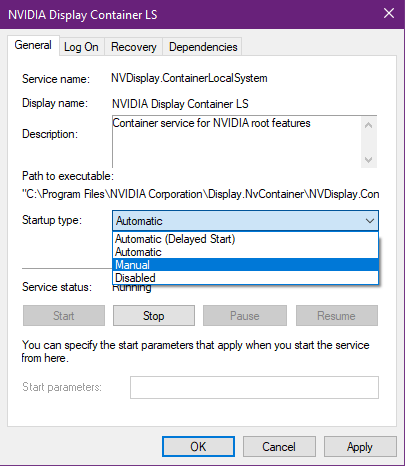
Task: Click the Startup type combo box field
Action: (245, 221)
